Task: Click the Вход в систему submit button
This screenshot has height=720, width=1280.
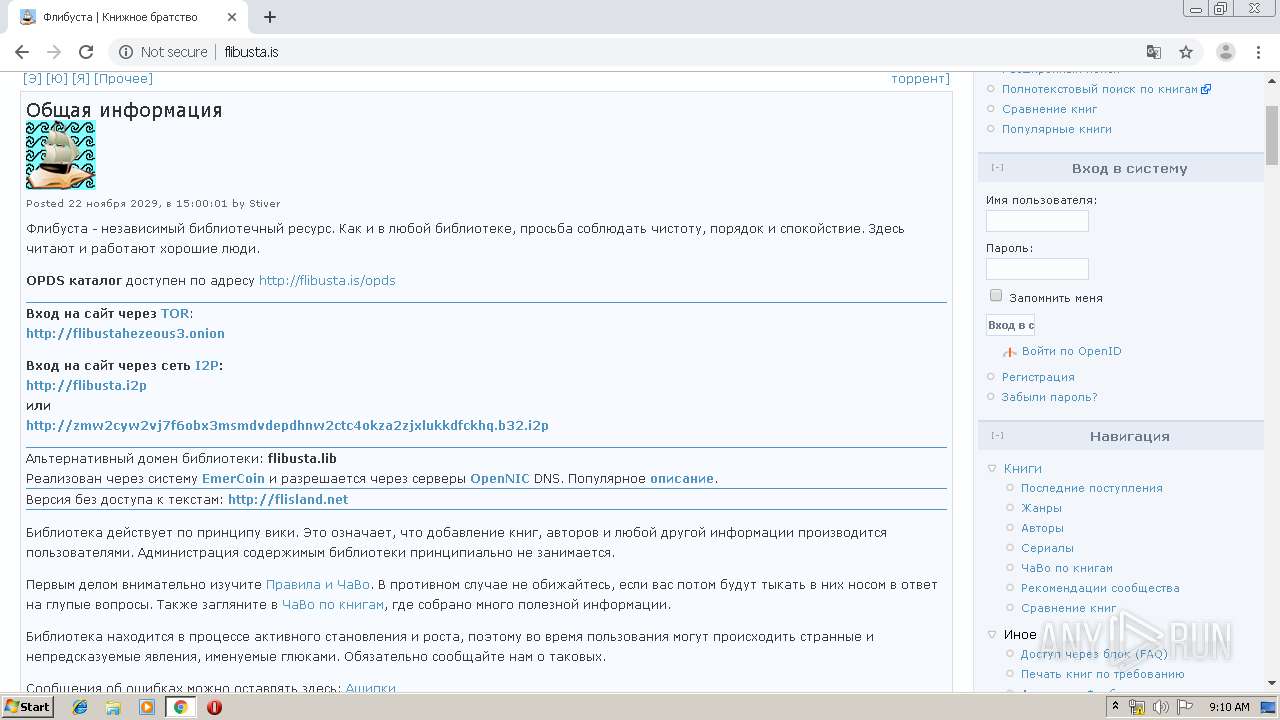Action: coord(1010,325)
